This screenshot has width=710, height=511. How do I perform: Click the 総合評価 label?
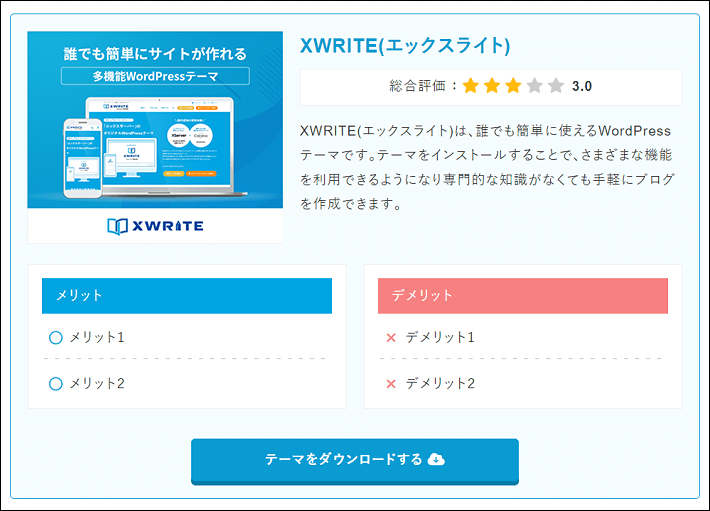(x=417, y=86)
